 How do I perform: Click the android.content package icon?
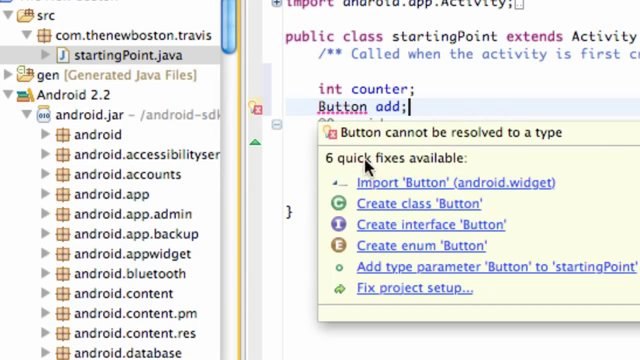(x=63, y=293)
